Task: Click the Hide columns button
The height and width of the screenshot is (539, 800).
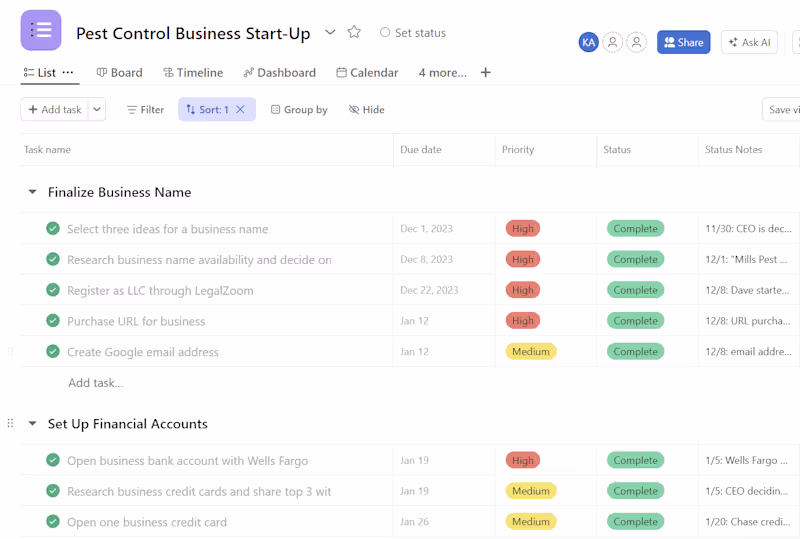Action: [x=366, y=110]
